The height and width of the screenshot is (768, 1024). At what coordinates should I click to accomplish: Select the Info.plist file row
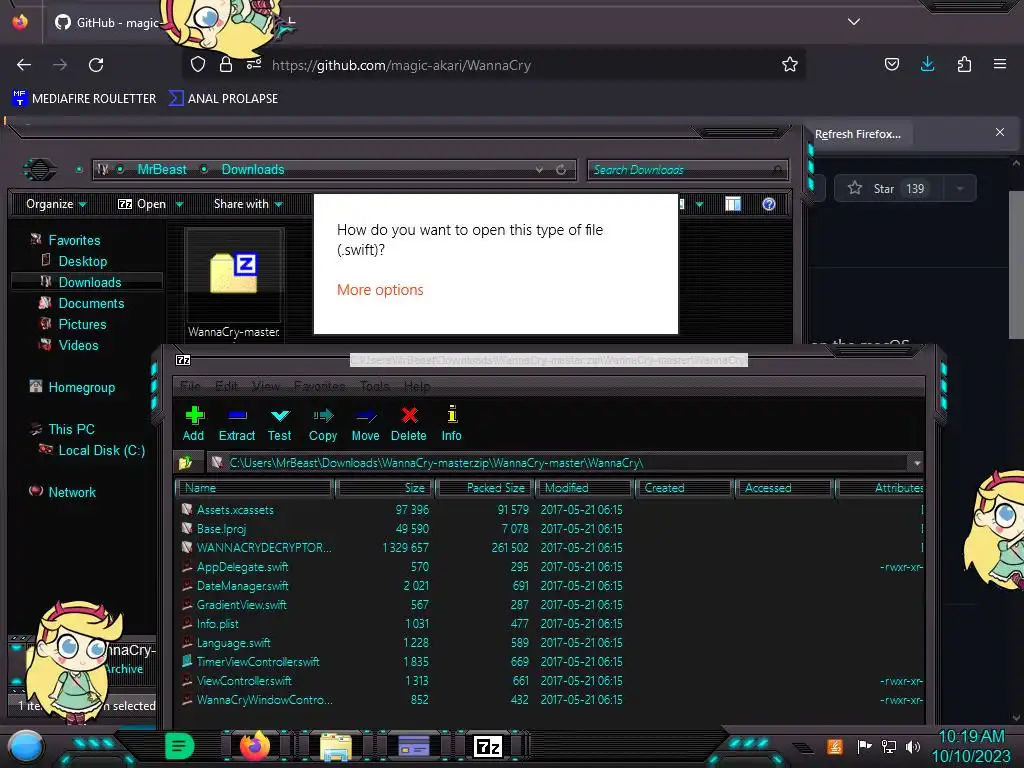pos(551,624)
